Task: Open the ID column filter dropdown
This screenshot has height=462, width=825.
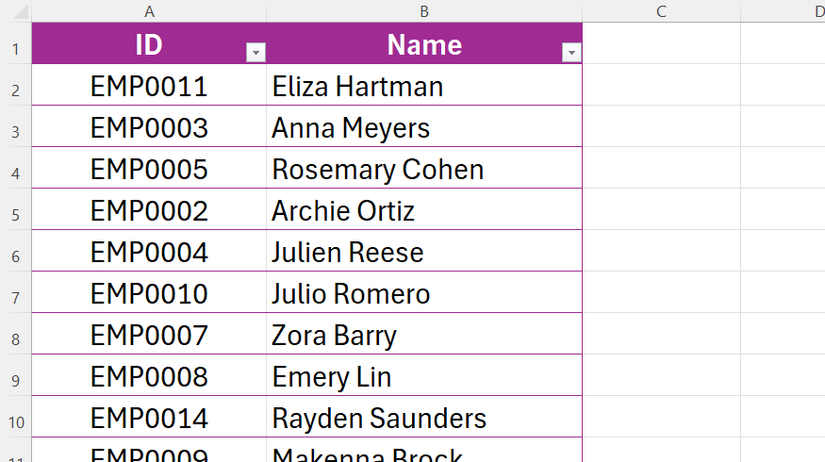Action: click(x=256, y=53)
